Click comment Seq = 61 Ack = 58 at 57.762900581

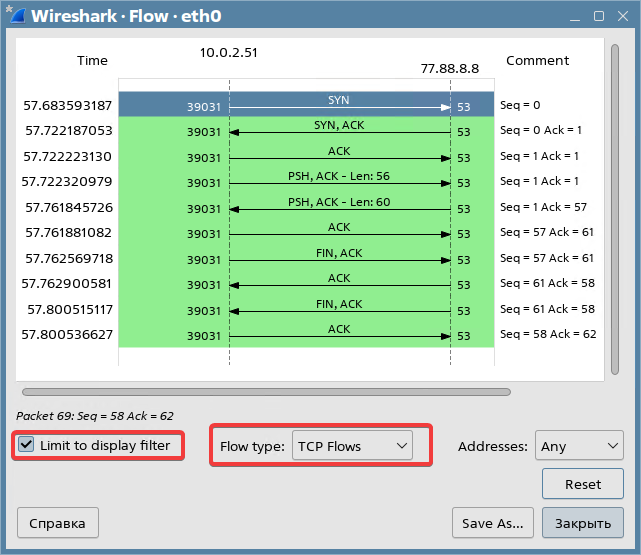pos(547,283)
